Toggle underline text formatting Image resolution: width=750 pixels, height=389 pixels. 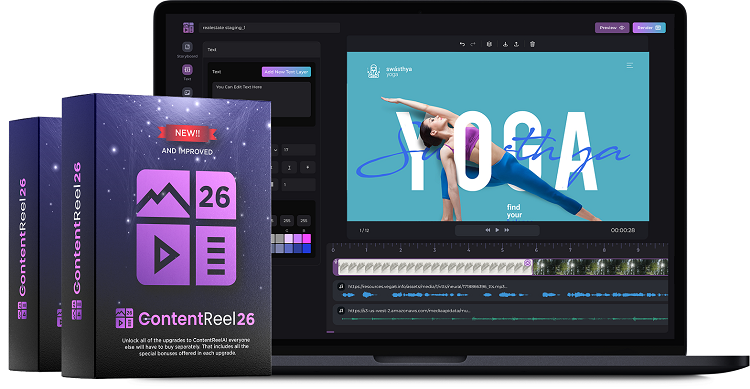pos(289,167)
